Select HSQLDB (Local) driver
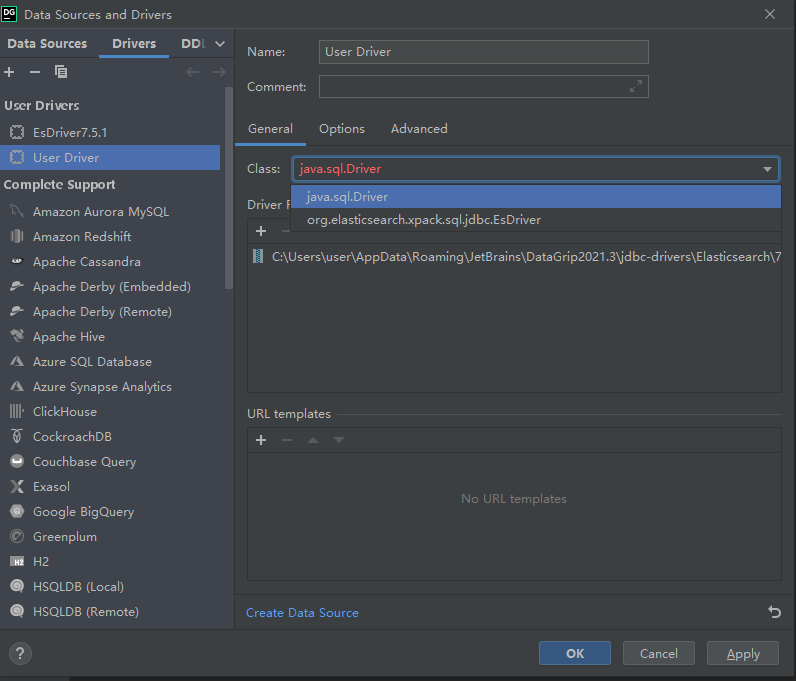796x681 pixels. click(110, 587)
